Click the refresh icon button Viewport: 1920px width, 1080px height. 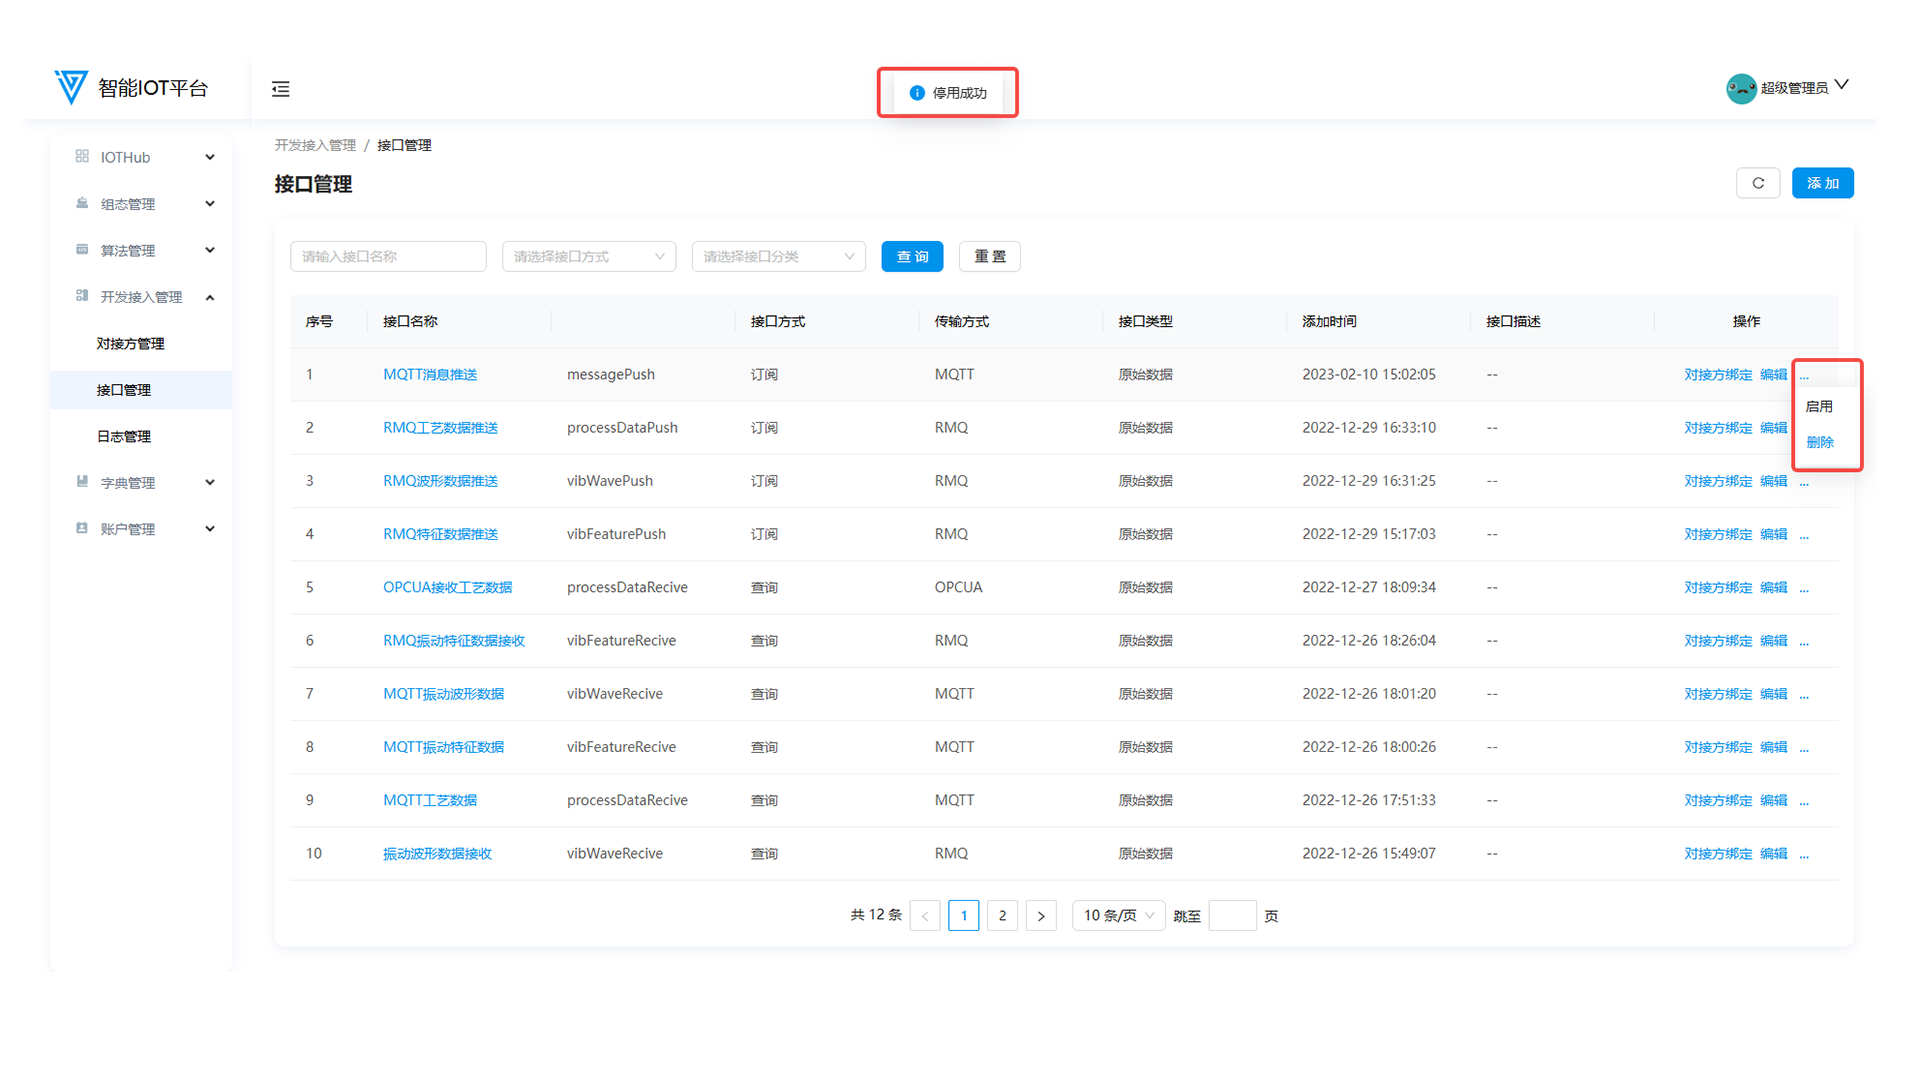click(x=1757, y=183)
